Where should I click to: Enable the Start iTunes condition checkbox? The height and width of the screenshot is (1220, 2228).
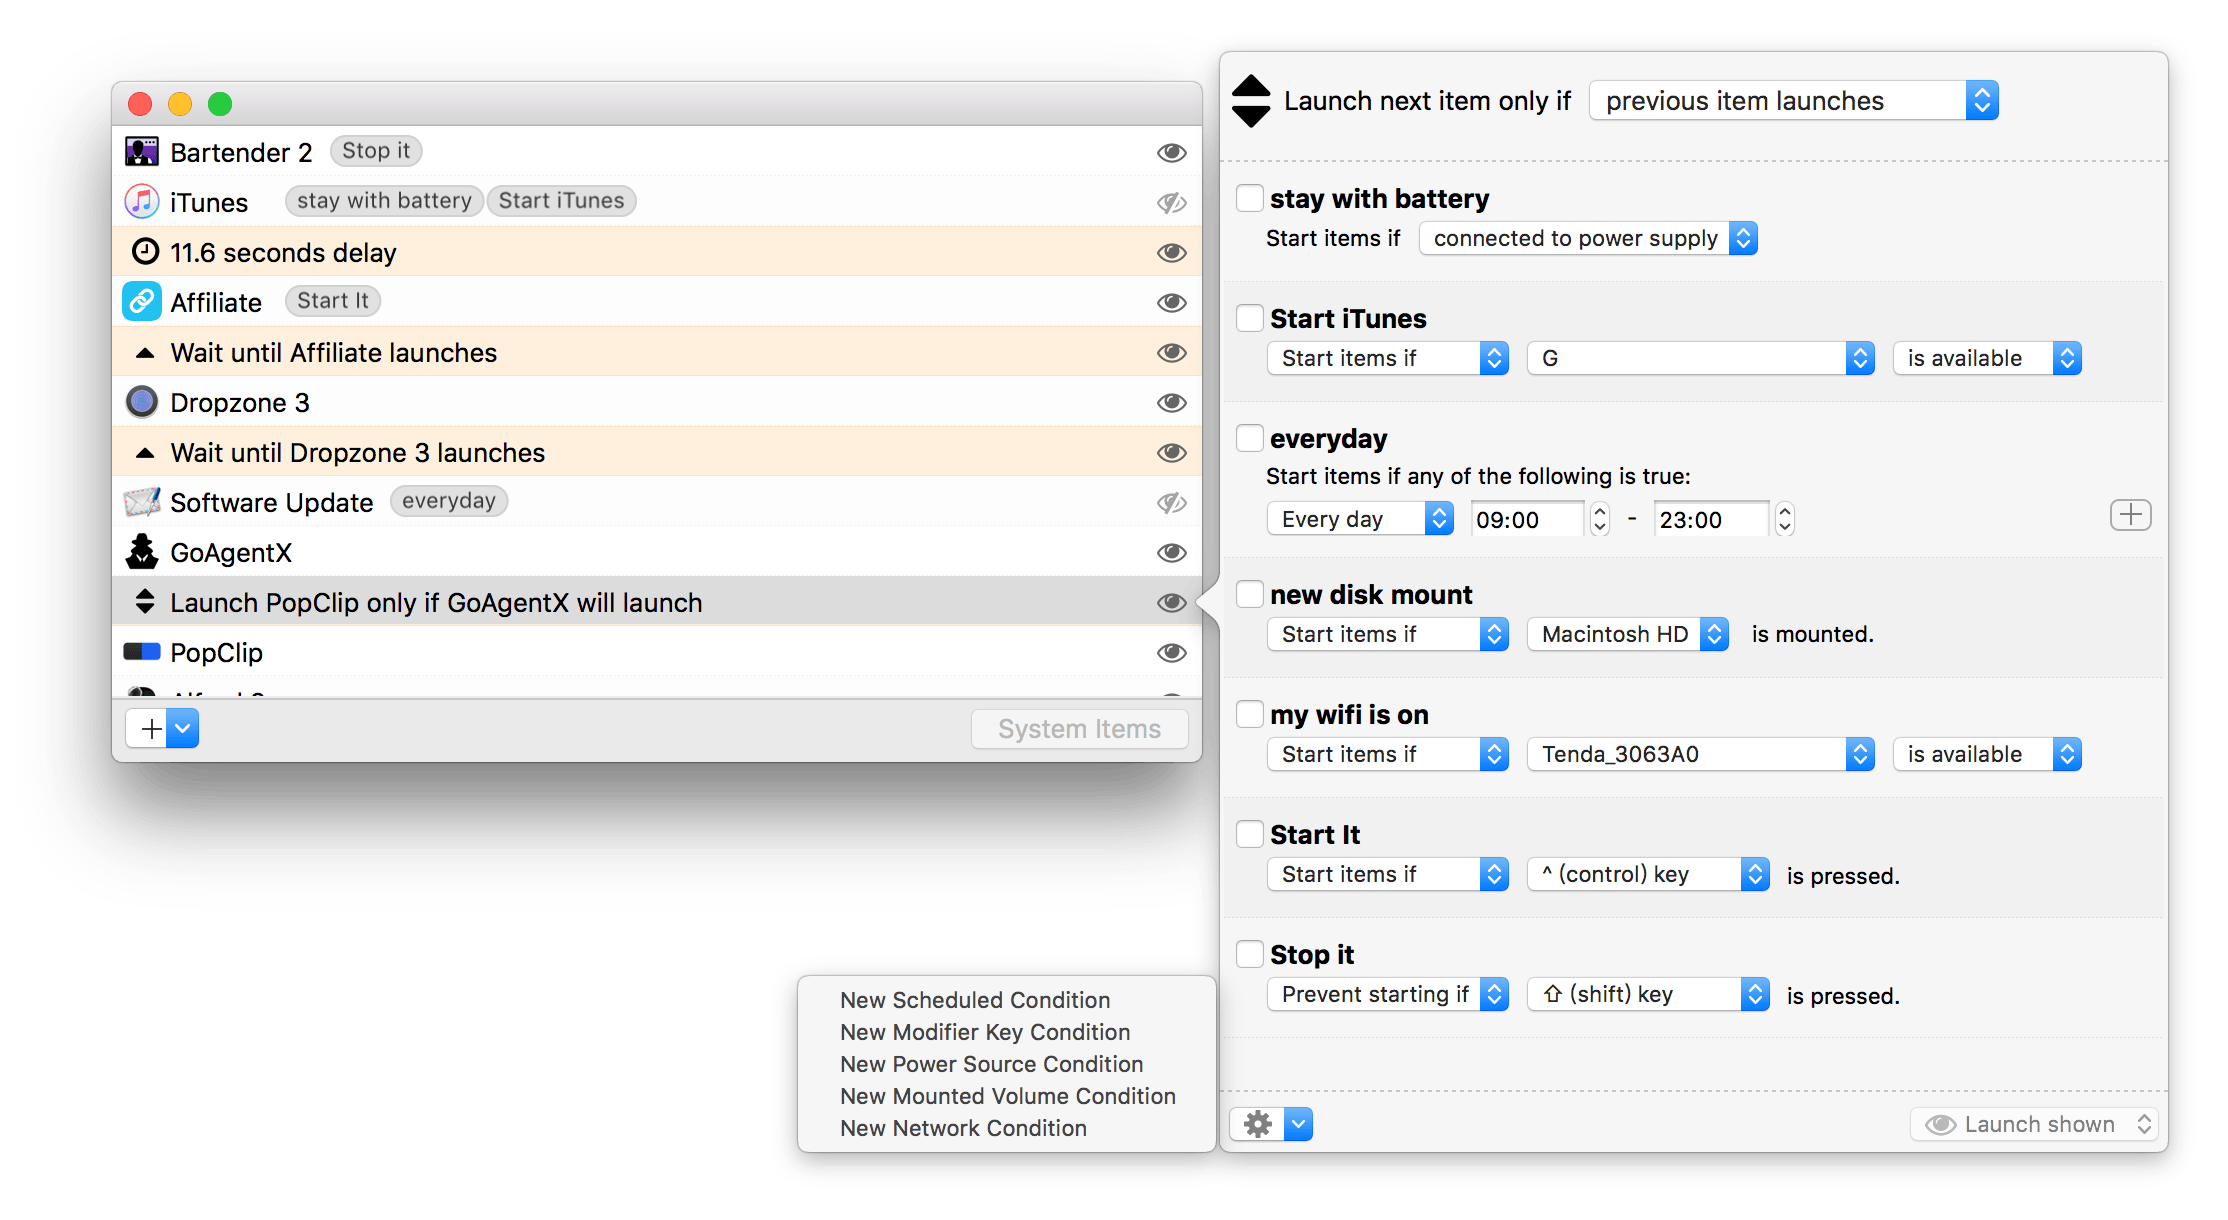[1250, 318]
